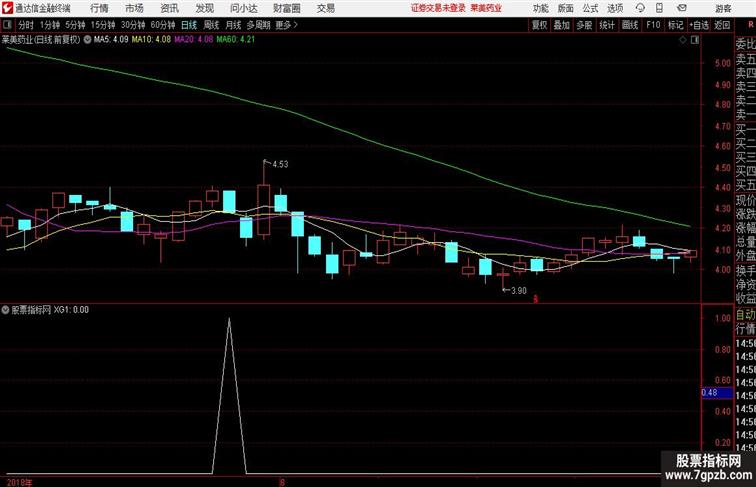
Task: Click the blue 0.48 axis value marker
Action: 716,392
